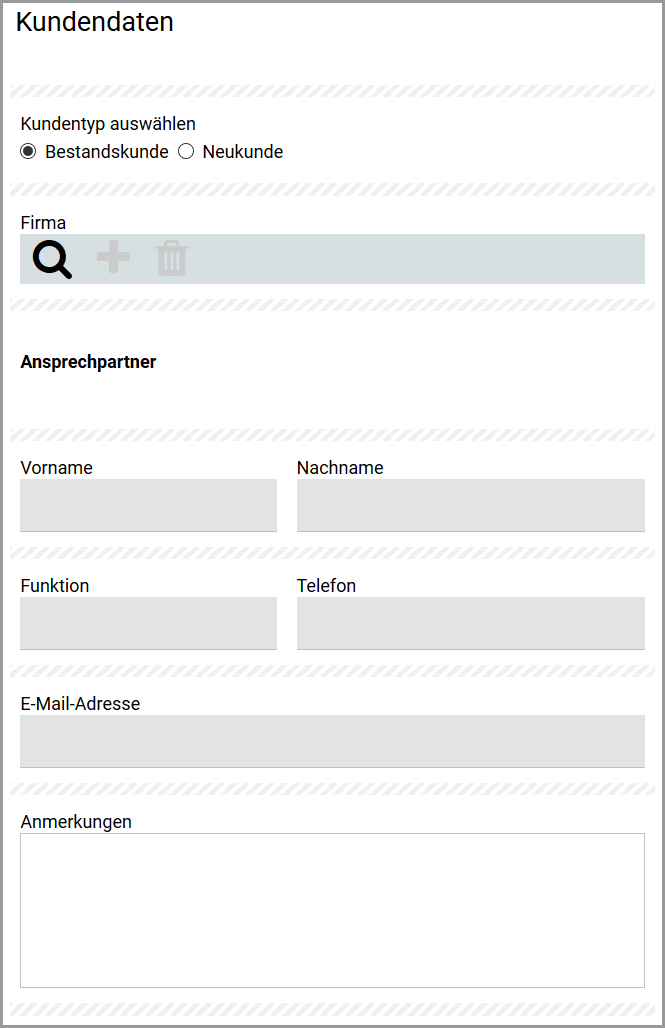665x1028 pixels.
Task: Click the E-Mail-Adresse input field
Action: [332, 741]
